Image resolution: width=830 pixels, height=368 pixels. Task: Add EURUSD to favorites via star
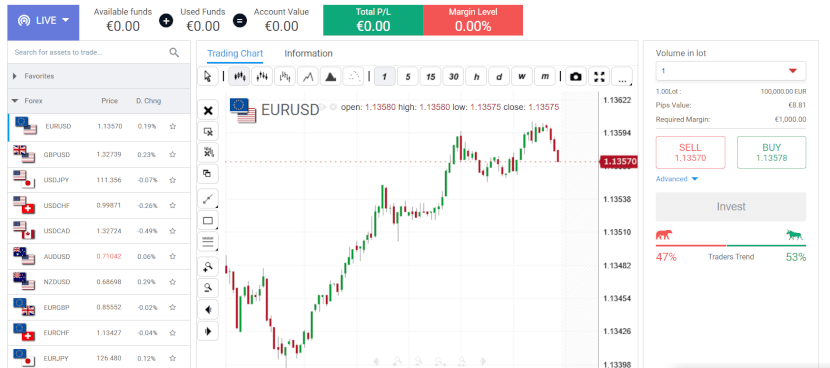click(x=173, y=127)
